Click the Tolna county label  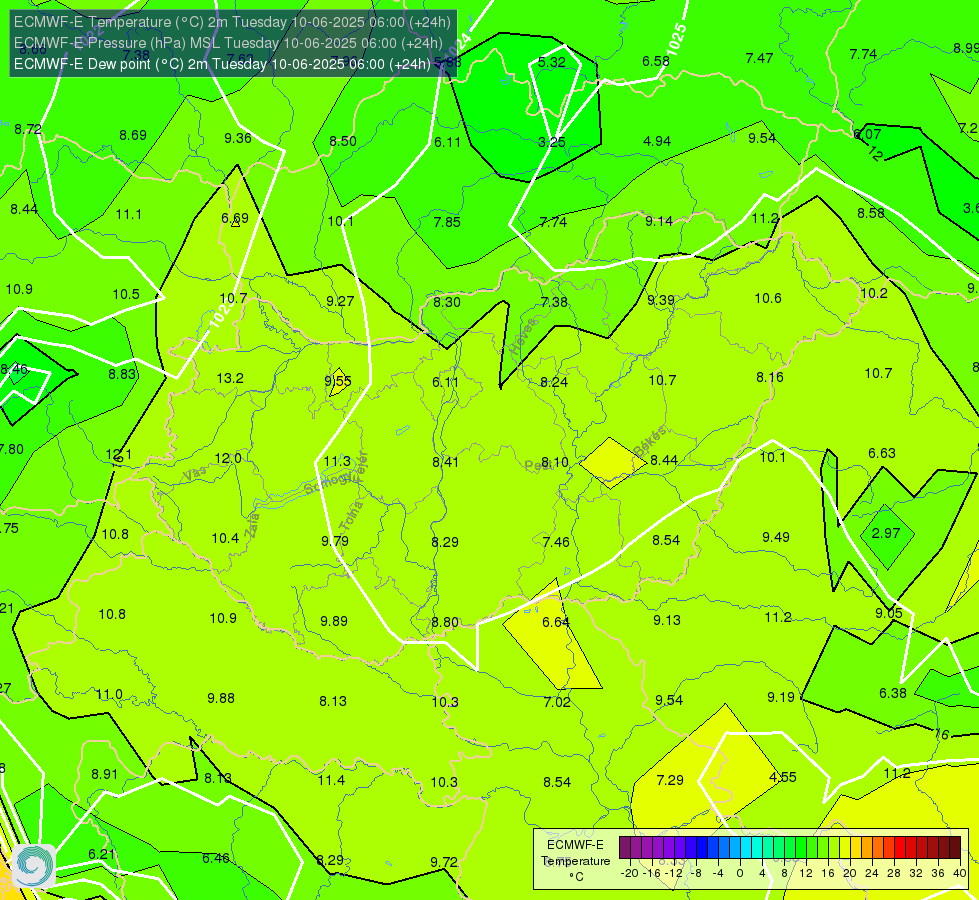(x=351, y=516)
